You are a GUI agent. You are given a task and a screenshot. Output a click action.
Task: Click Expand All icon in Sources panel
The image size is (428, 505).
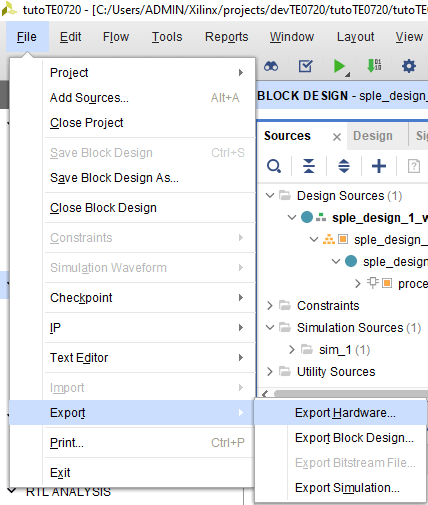[x=344, y=166]
